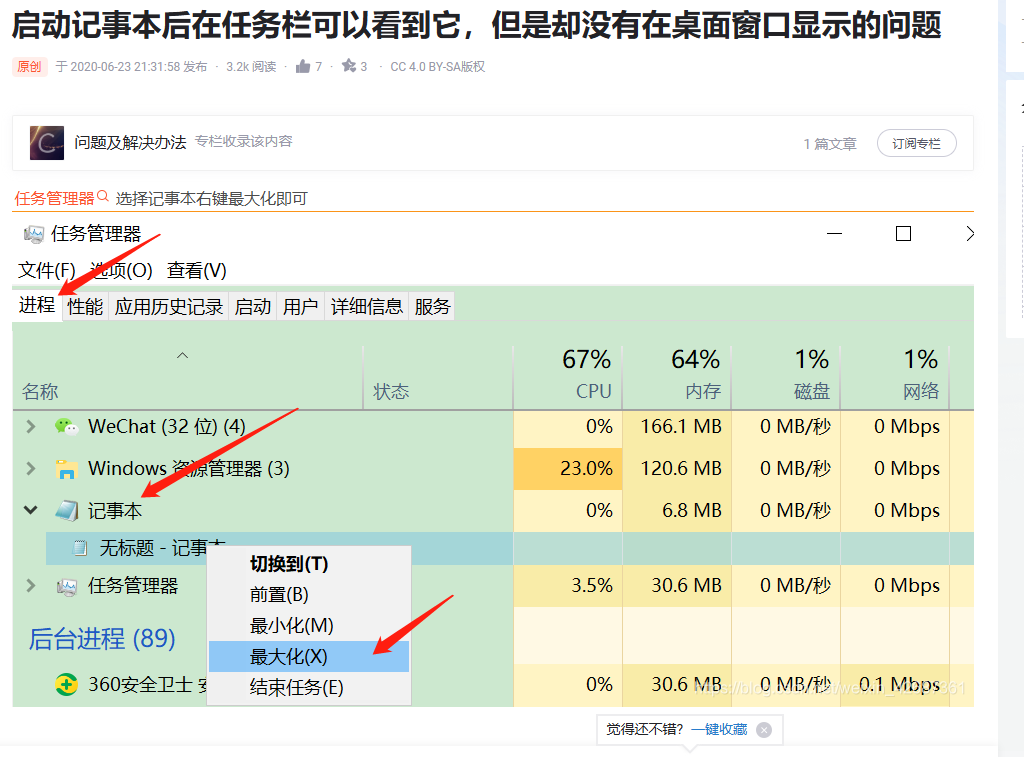Click the 6.8 MB memory cell
The height and width of the screenshot is (757, 1024).
pos(677,510)
